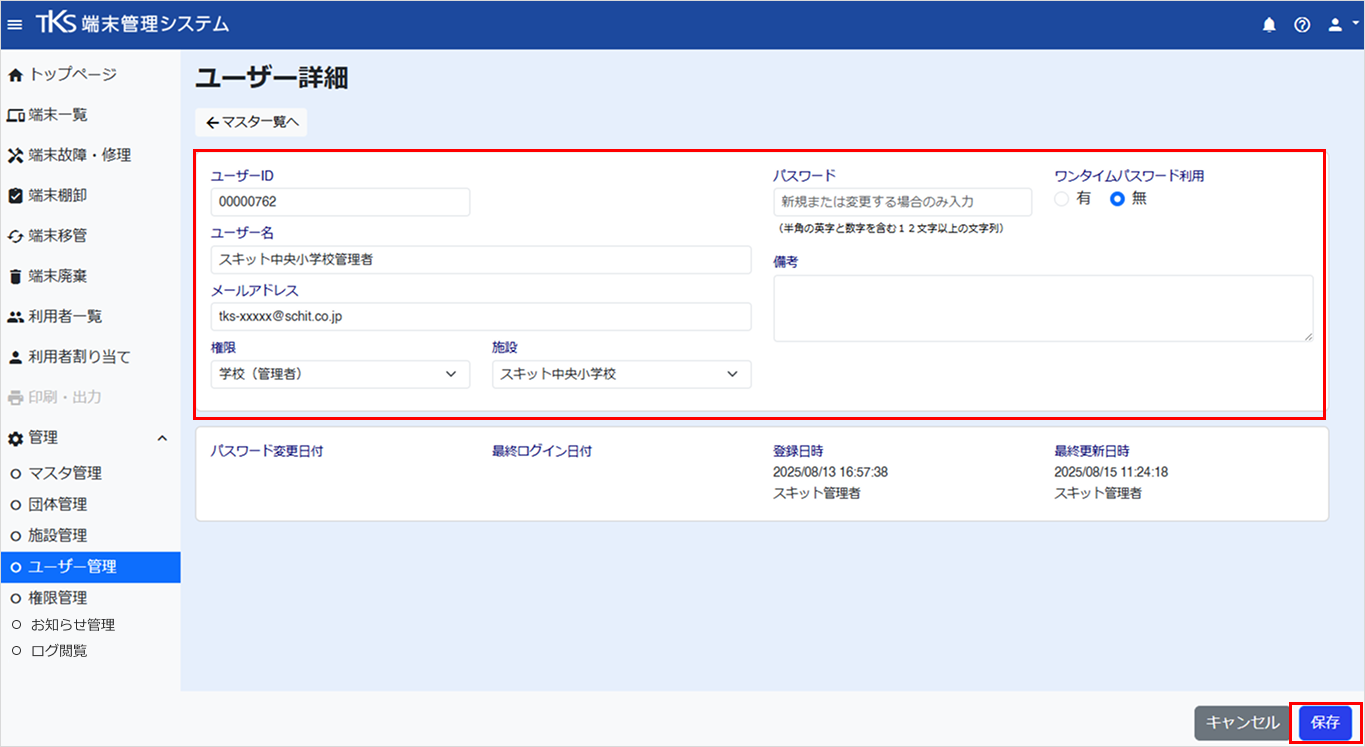
Task: Open the help question mark icon
Action: (1301, 25)
